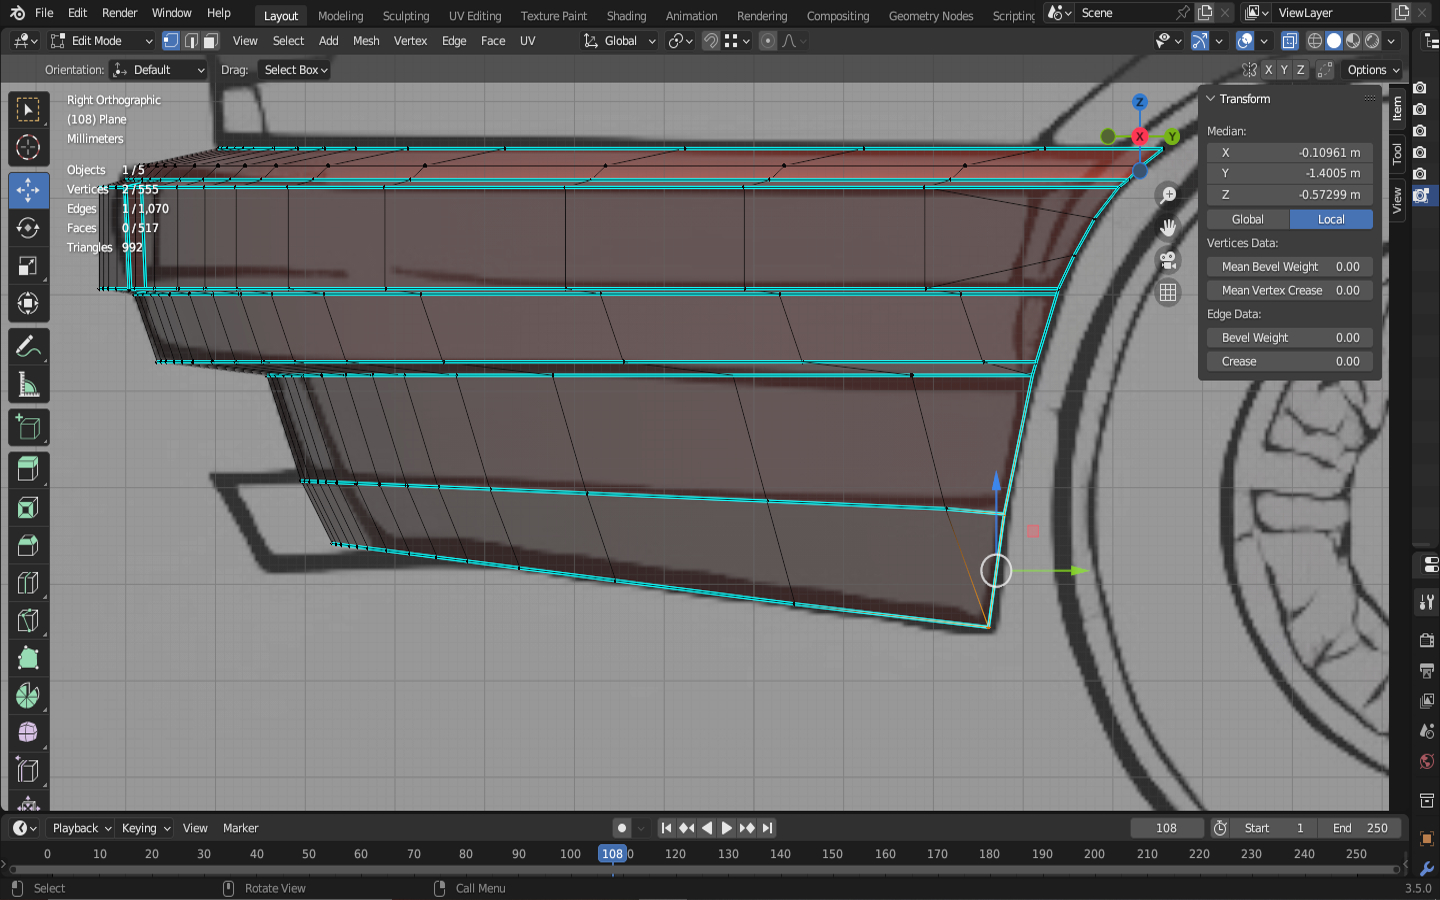This screenshot has height=900, width=1440.
Task: Open the Orientation Default dropdown
Action: click(x=159, y=70)
